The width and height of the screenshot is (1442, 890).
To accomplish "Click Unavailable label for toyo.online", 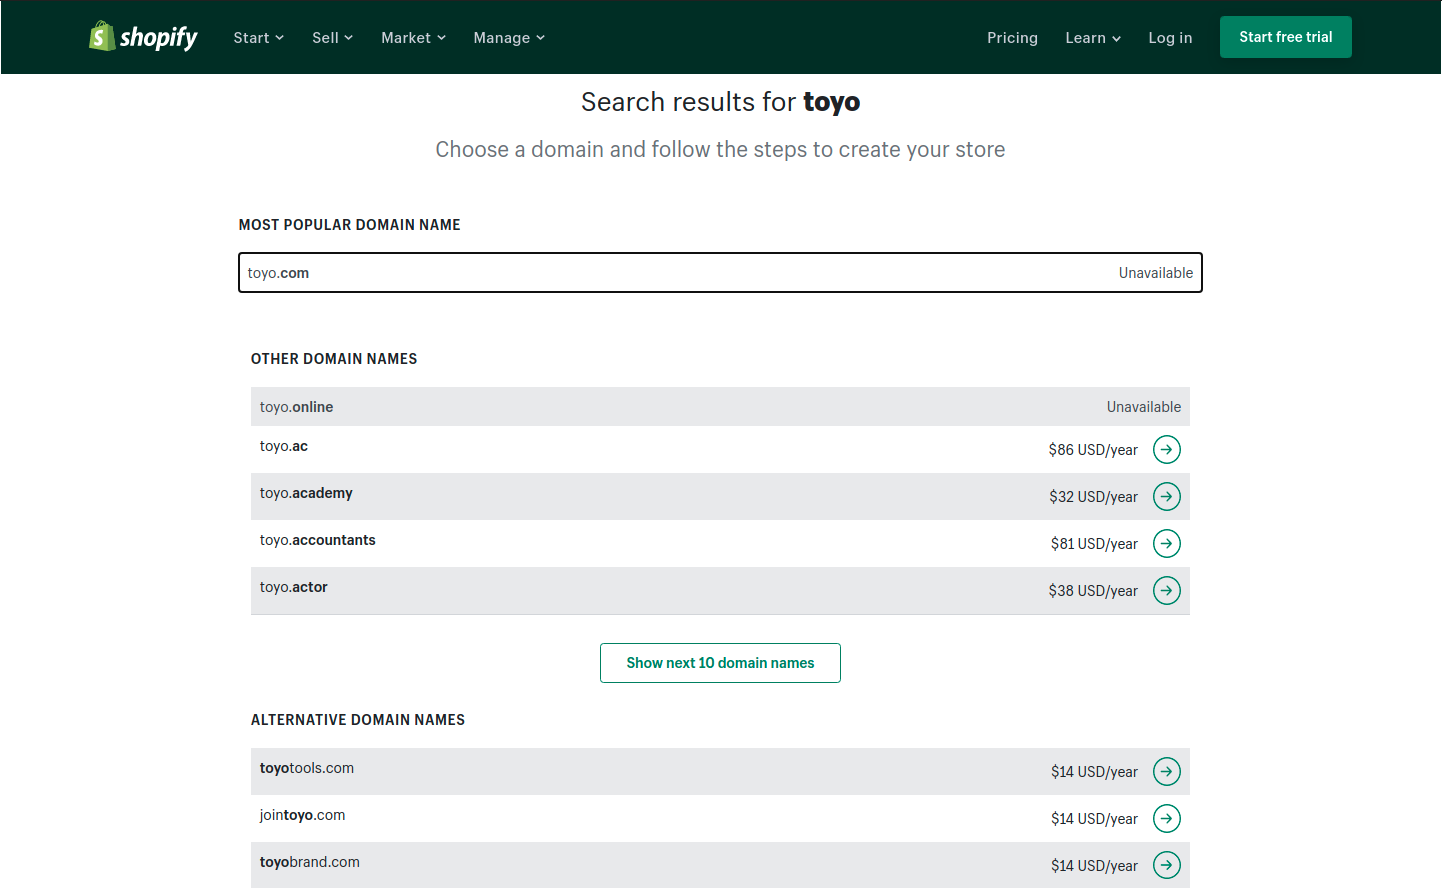I will pyautogui.click(x=1144, y=407).
